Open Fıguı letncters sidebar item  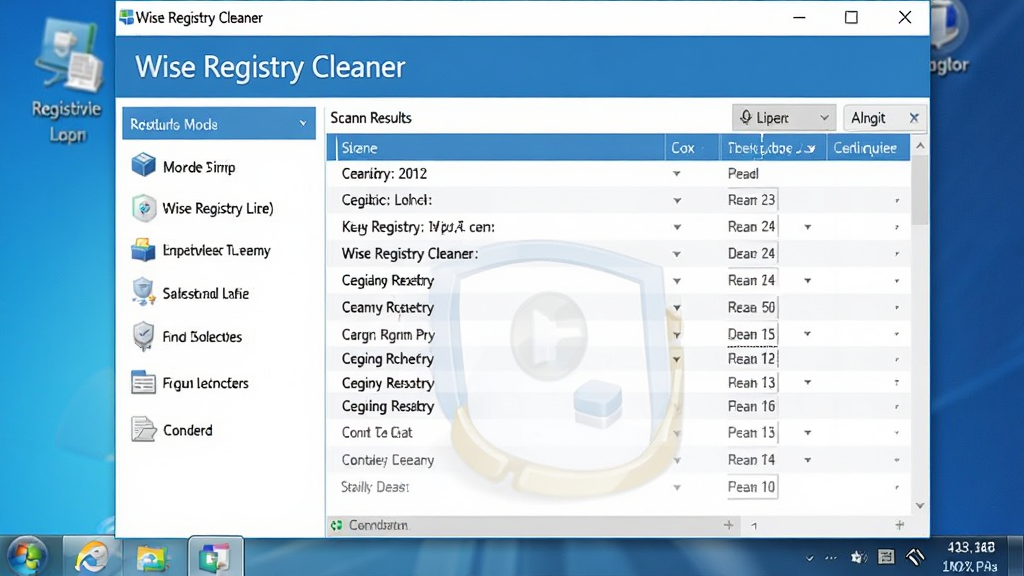click(x=205, y=383)
